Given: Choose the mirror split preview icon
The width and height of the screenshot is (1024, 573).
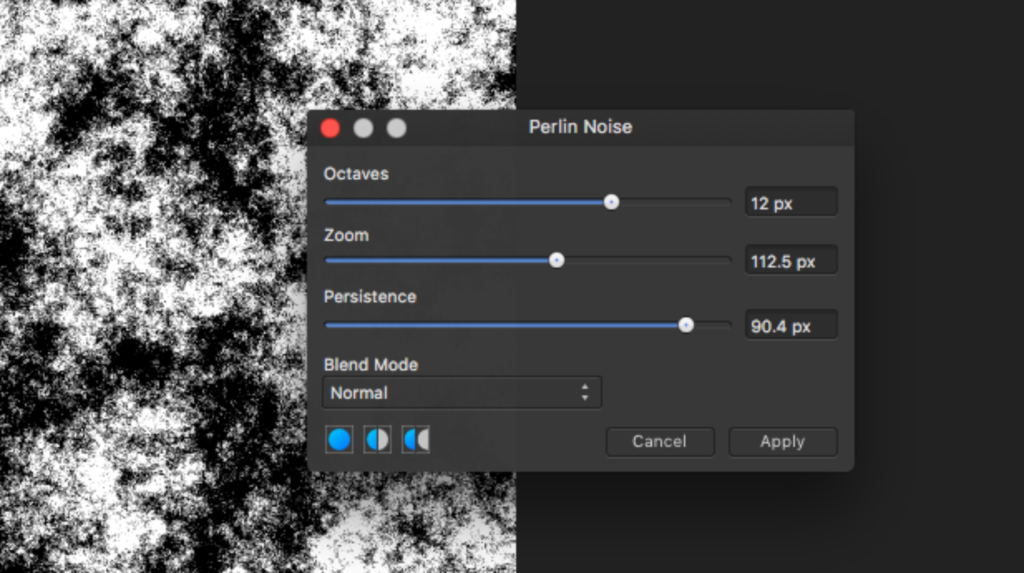Looking at the screenshot, I should pos(416,440).
